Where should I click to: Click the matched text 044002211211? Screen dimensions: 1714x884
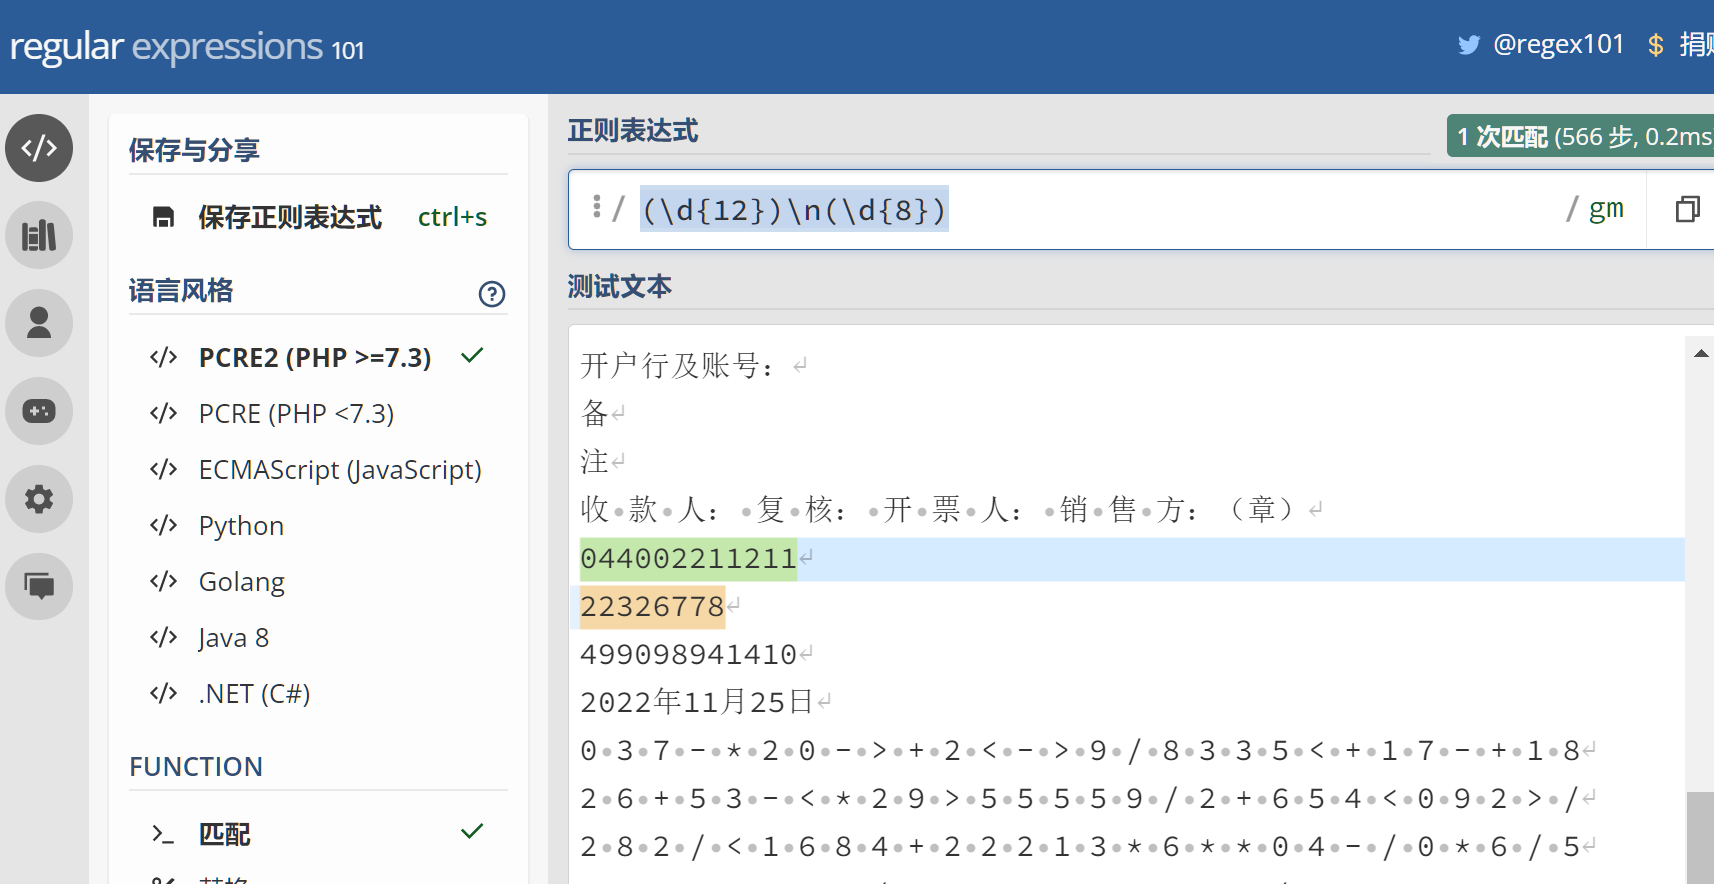pyautogui.click(x=689, y=558)
